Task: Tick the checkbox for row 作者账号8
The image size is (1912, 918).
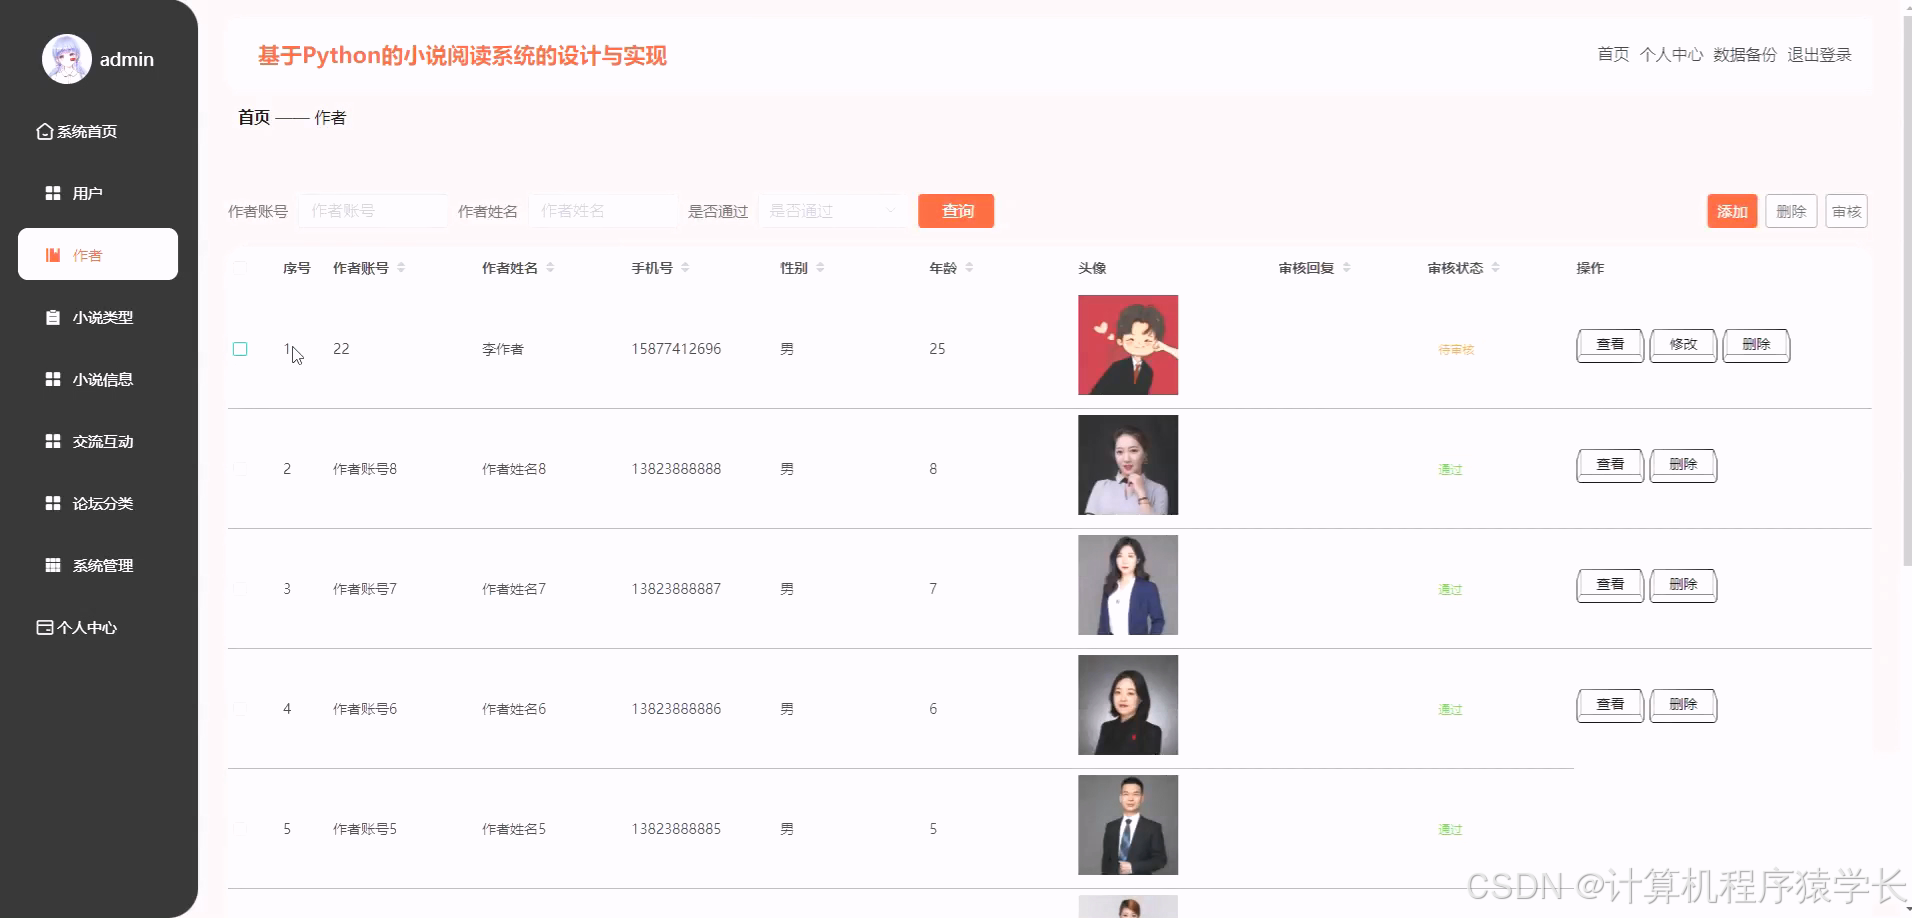Action: pyautogui.click(x=240, y=469)
